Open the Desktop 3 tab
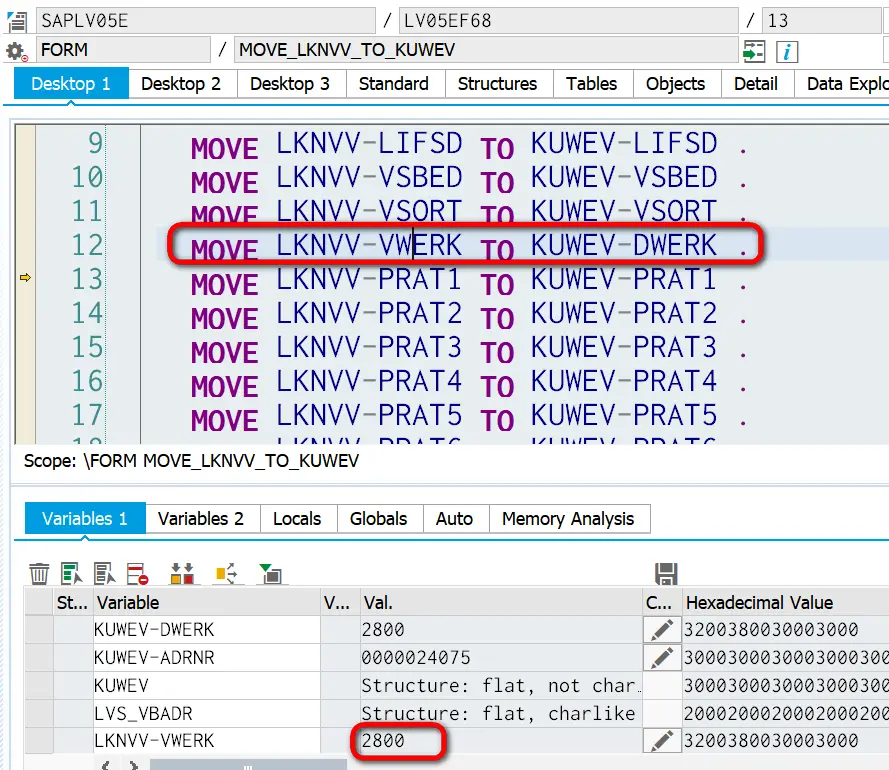This screenshot has width=889, height=770. [290, 83]
